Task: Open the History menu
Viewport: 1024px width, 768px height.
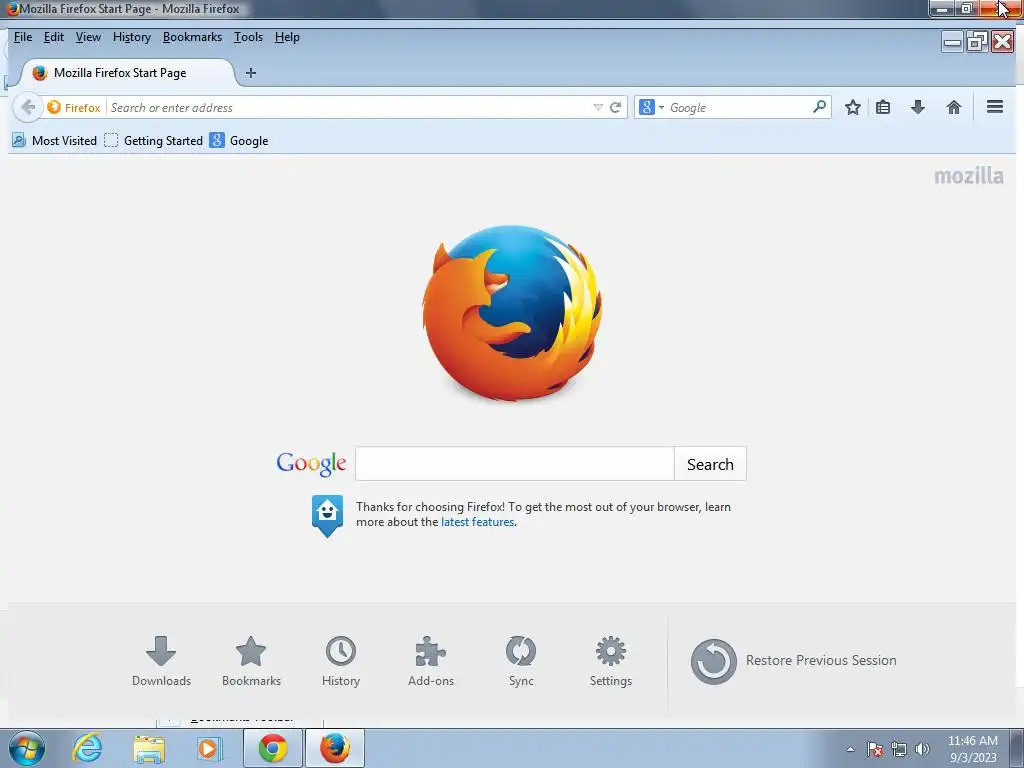Action: 132,37
